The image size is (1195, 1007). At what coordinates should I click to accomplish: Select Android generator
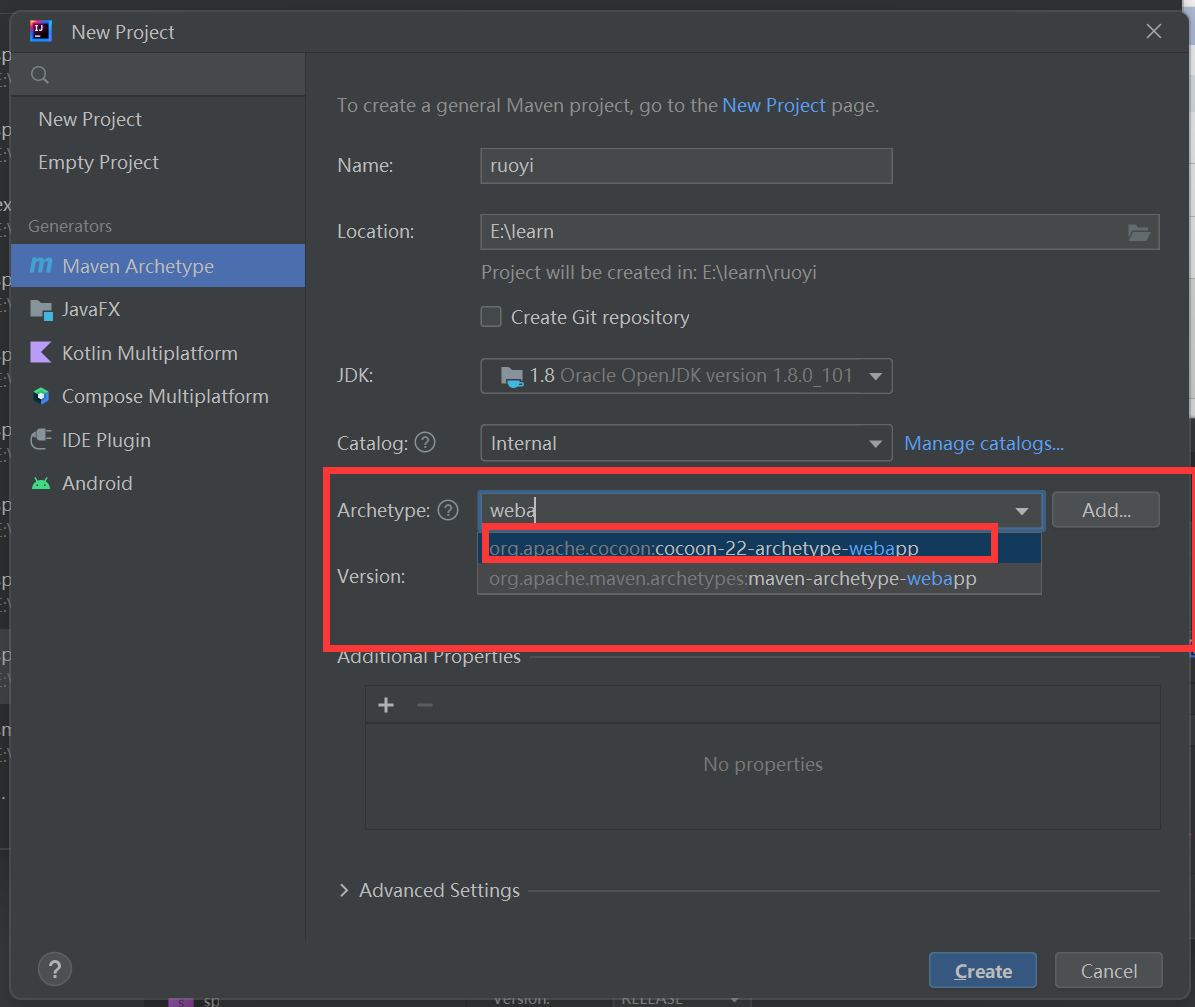(158, 483)
